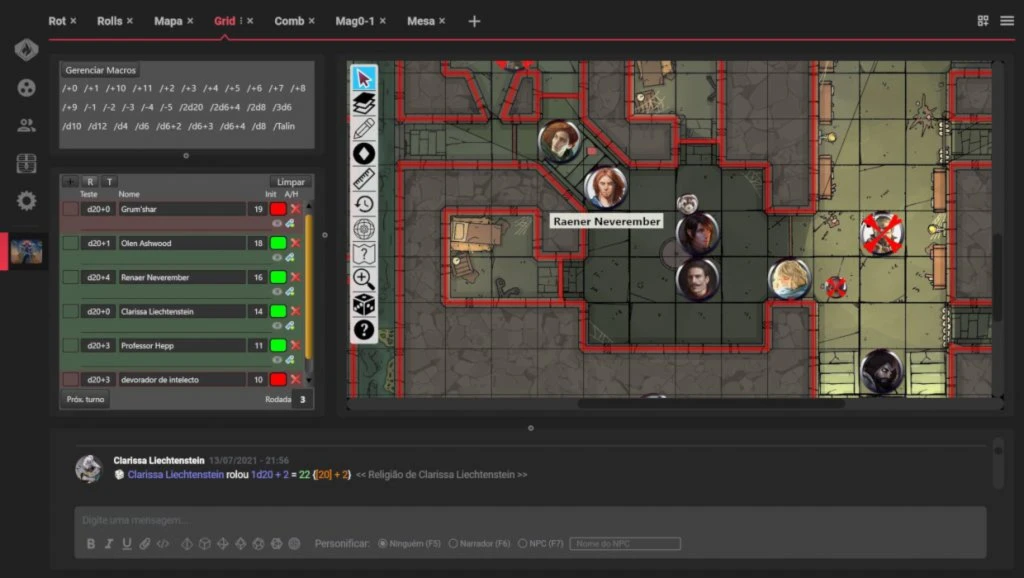Click Gerenciar Macros button
The image size is (1024, 578).
[x=101, y=70]
